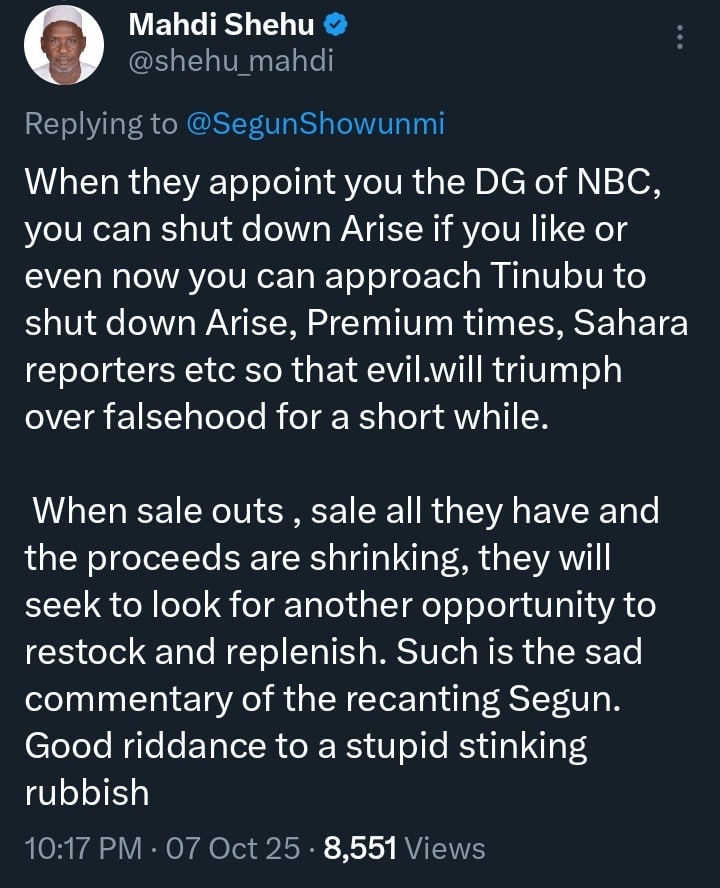The image size is (720, 888).
Task: Open the three-dot more options menu
Action: [x=681, y=38]
